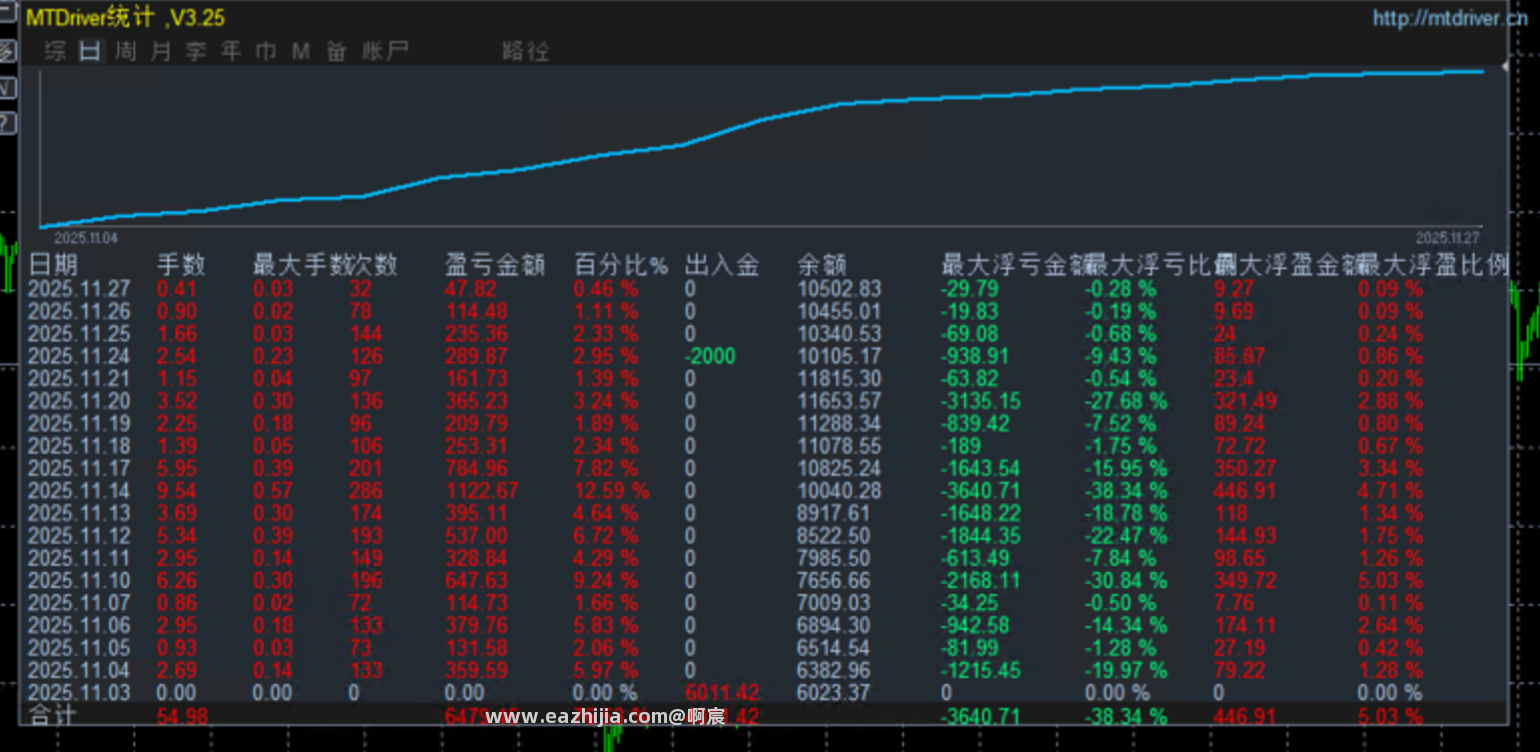Click the -3135.15 floating loss value
Viewport: 1540px width, 752px height.
click(x=982, y=401)
